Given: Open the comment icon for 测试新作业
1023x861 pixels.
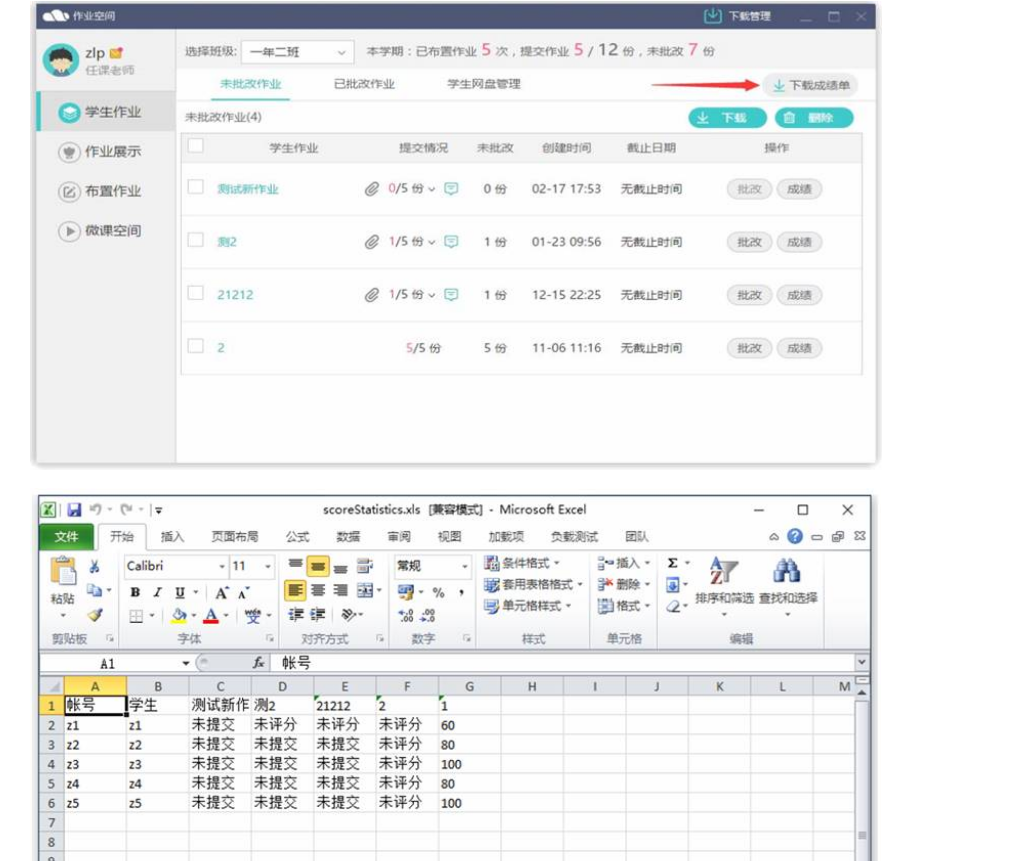Looking at the screenshot, I should click(451, 188).
